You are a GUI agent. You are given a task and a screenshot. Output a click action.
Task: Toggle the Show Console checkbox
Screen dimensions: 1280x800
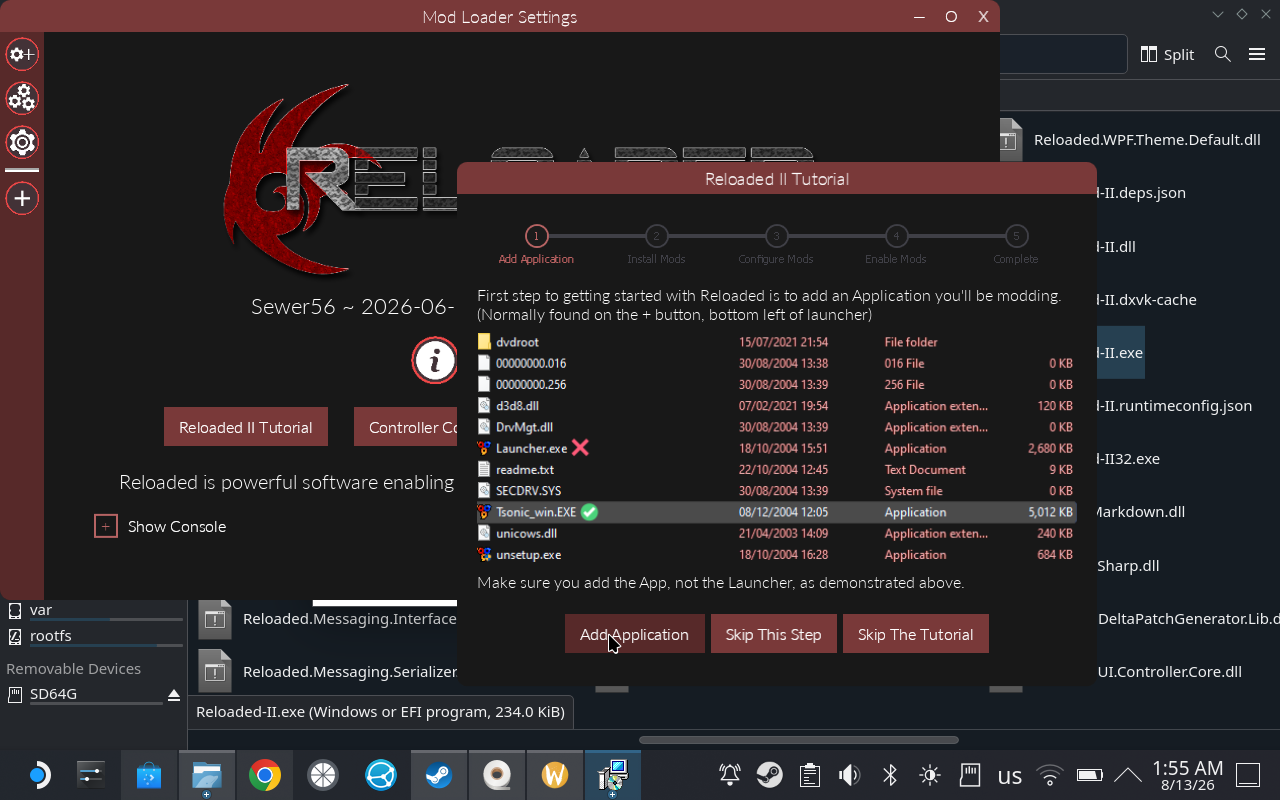[x=106, y=526]
